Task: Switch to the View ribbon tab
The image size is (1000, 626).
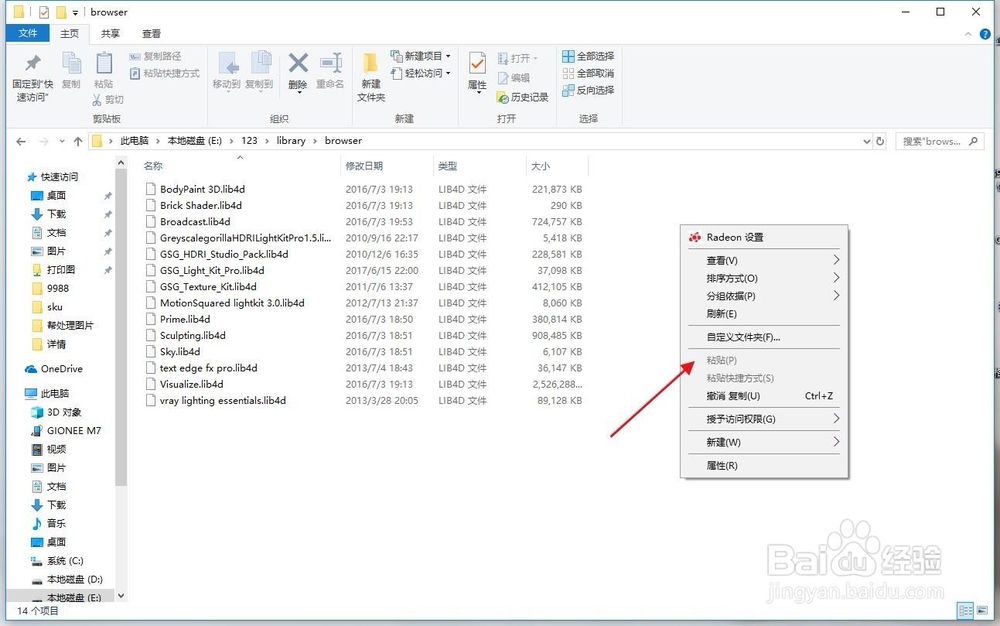Action: tap(151, 33)
